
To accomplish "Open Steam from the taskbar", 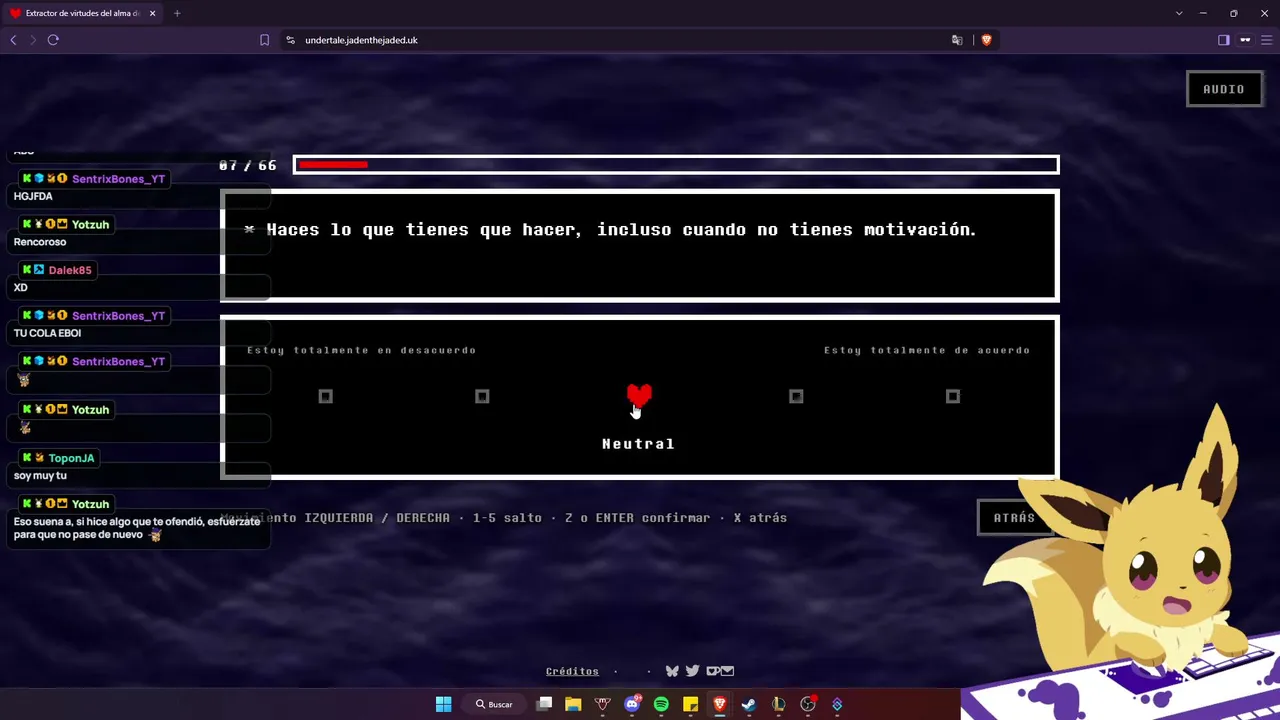I will click(x=749, y=704).
